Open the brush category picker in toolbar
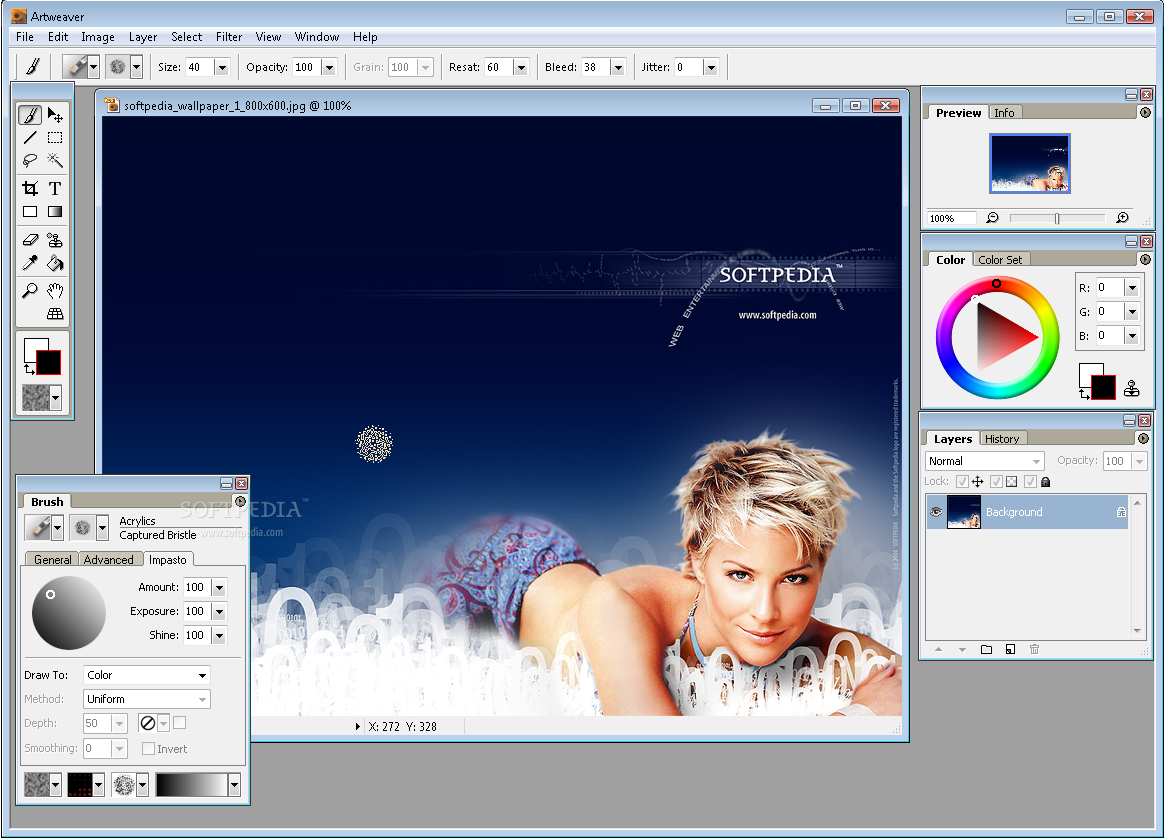The width and height of the screenshot is (1165, 838). [x=80, y=67]
